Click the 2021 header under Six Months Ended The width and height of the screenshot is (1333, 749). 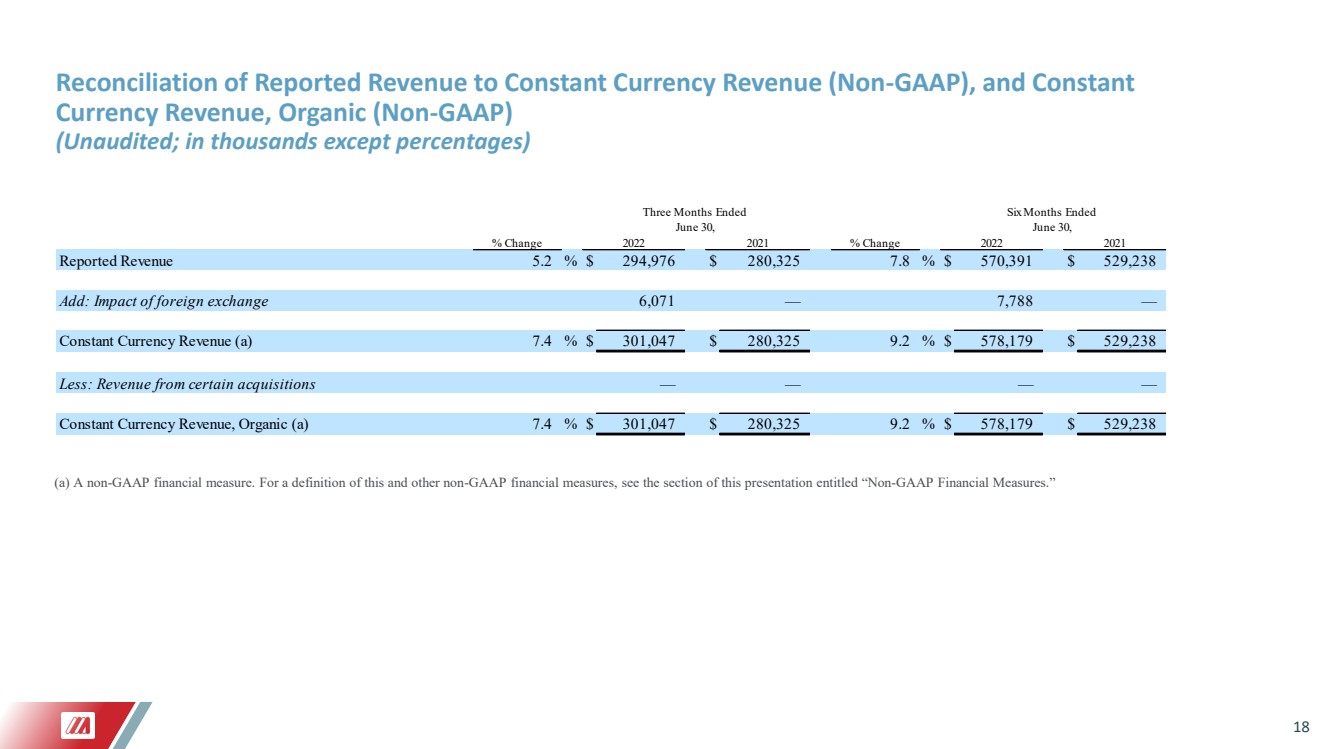(1113, 243)
